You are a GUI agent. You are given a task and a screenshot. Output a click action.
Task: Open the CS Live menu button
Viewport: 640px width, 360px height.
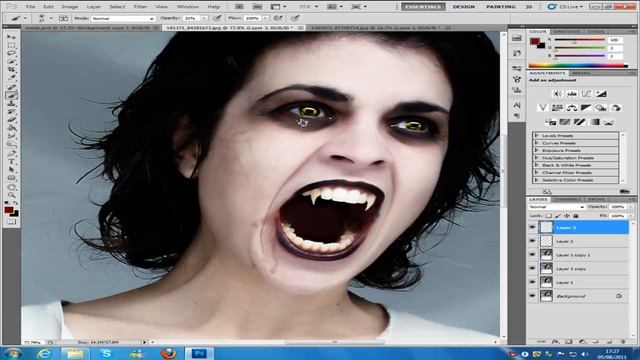(565, 7)
